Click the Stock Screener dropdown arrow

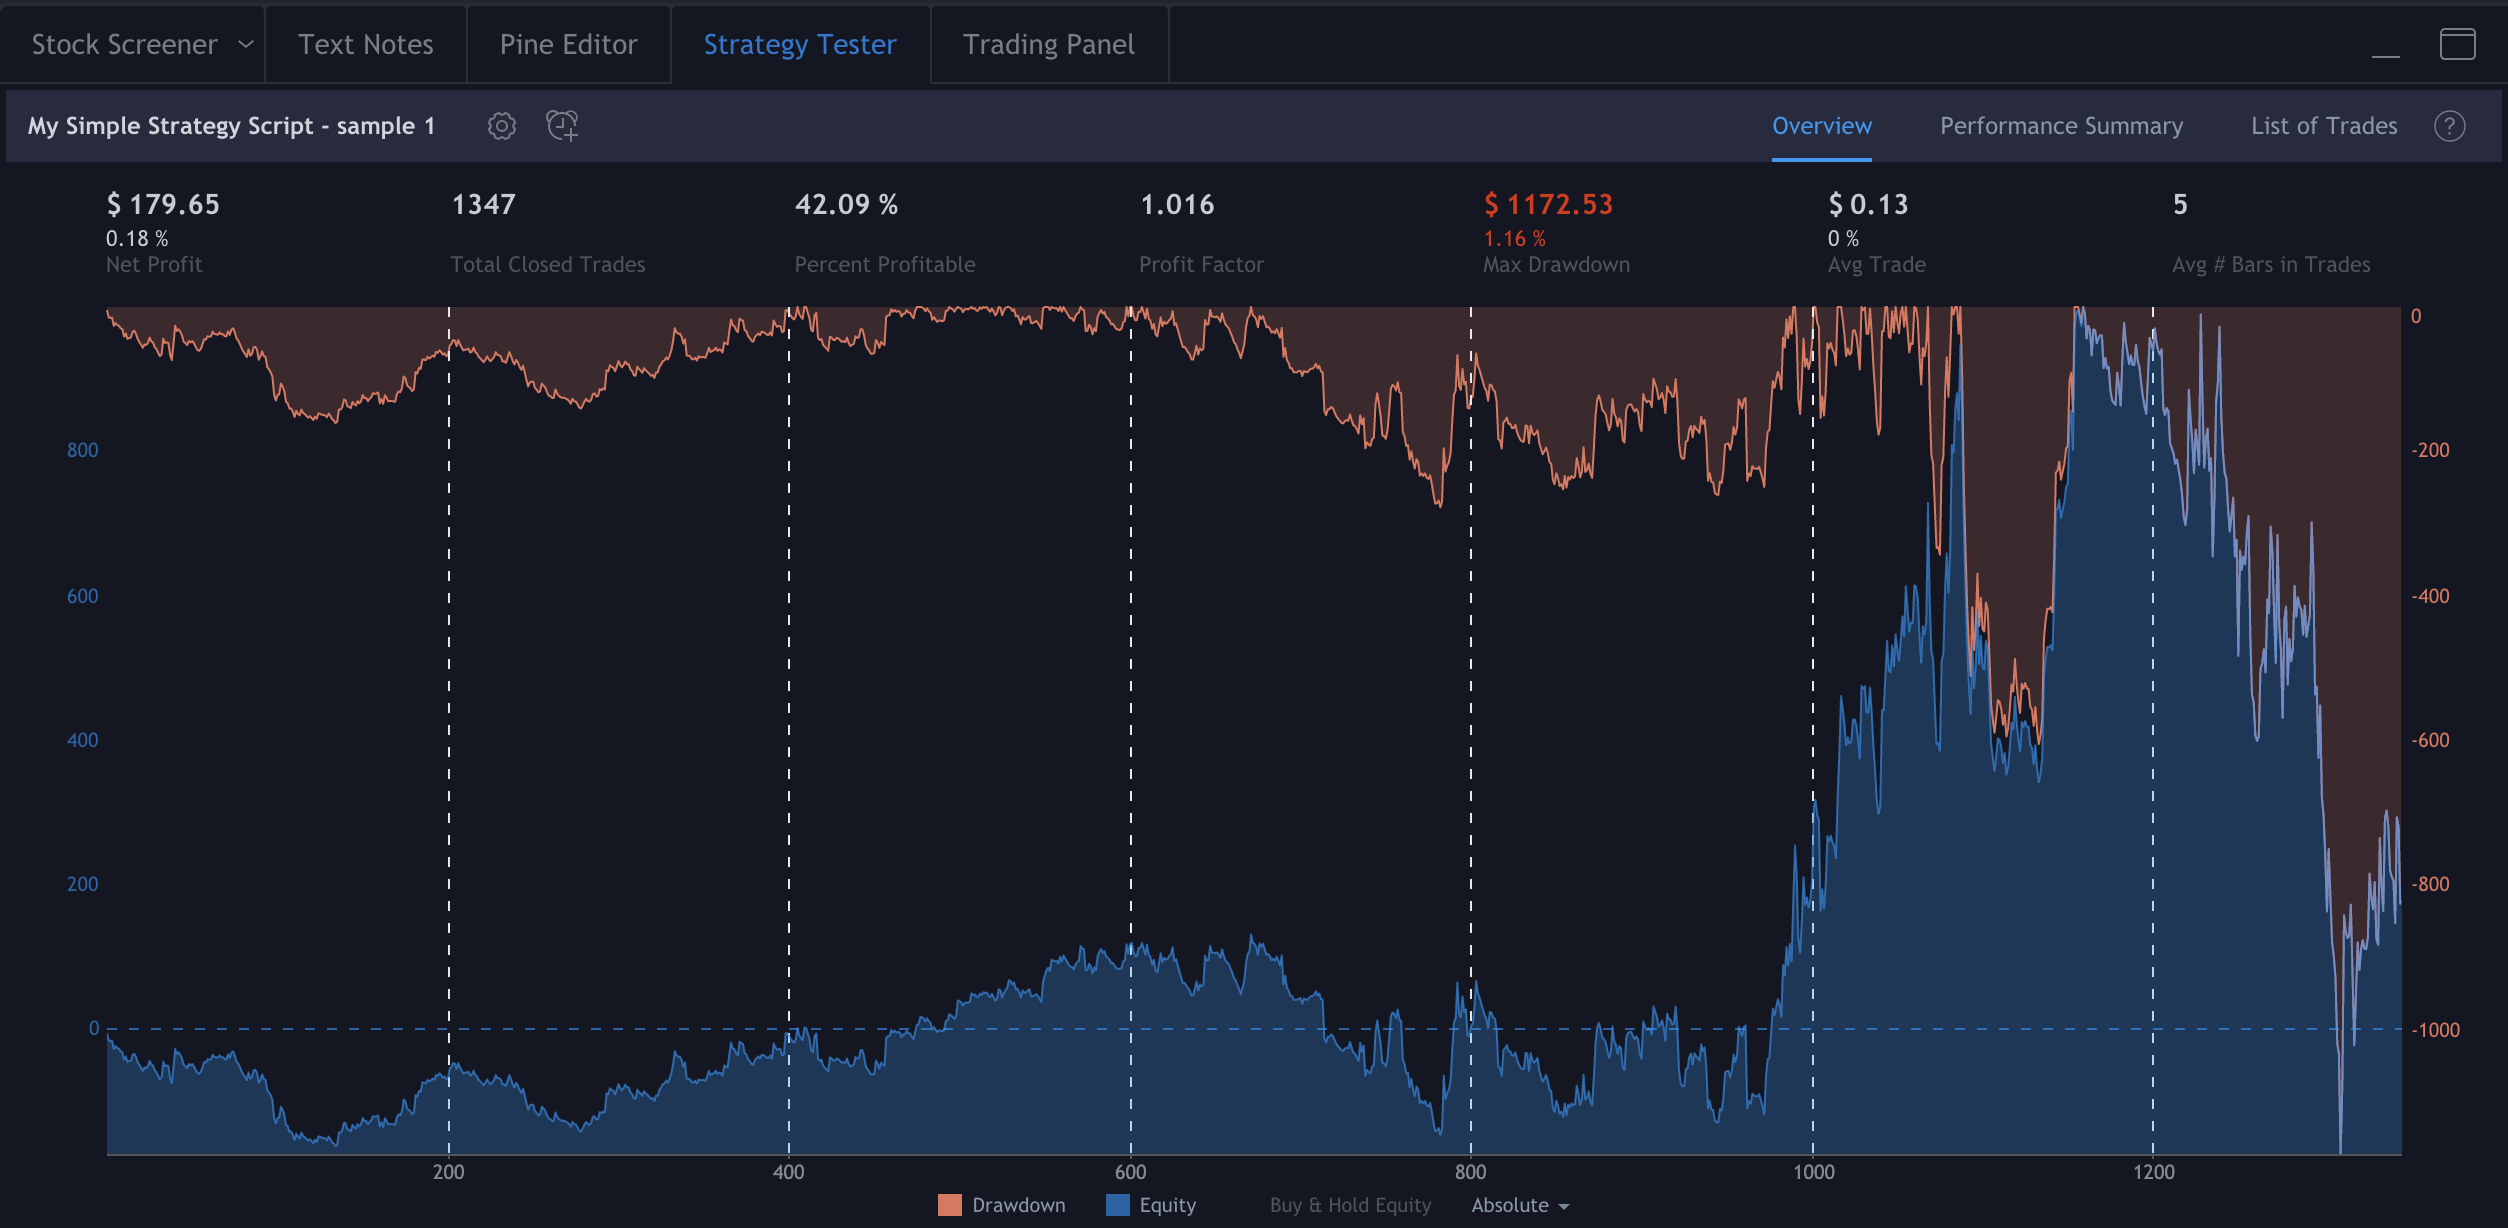click(x=238, y=43)
